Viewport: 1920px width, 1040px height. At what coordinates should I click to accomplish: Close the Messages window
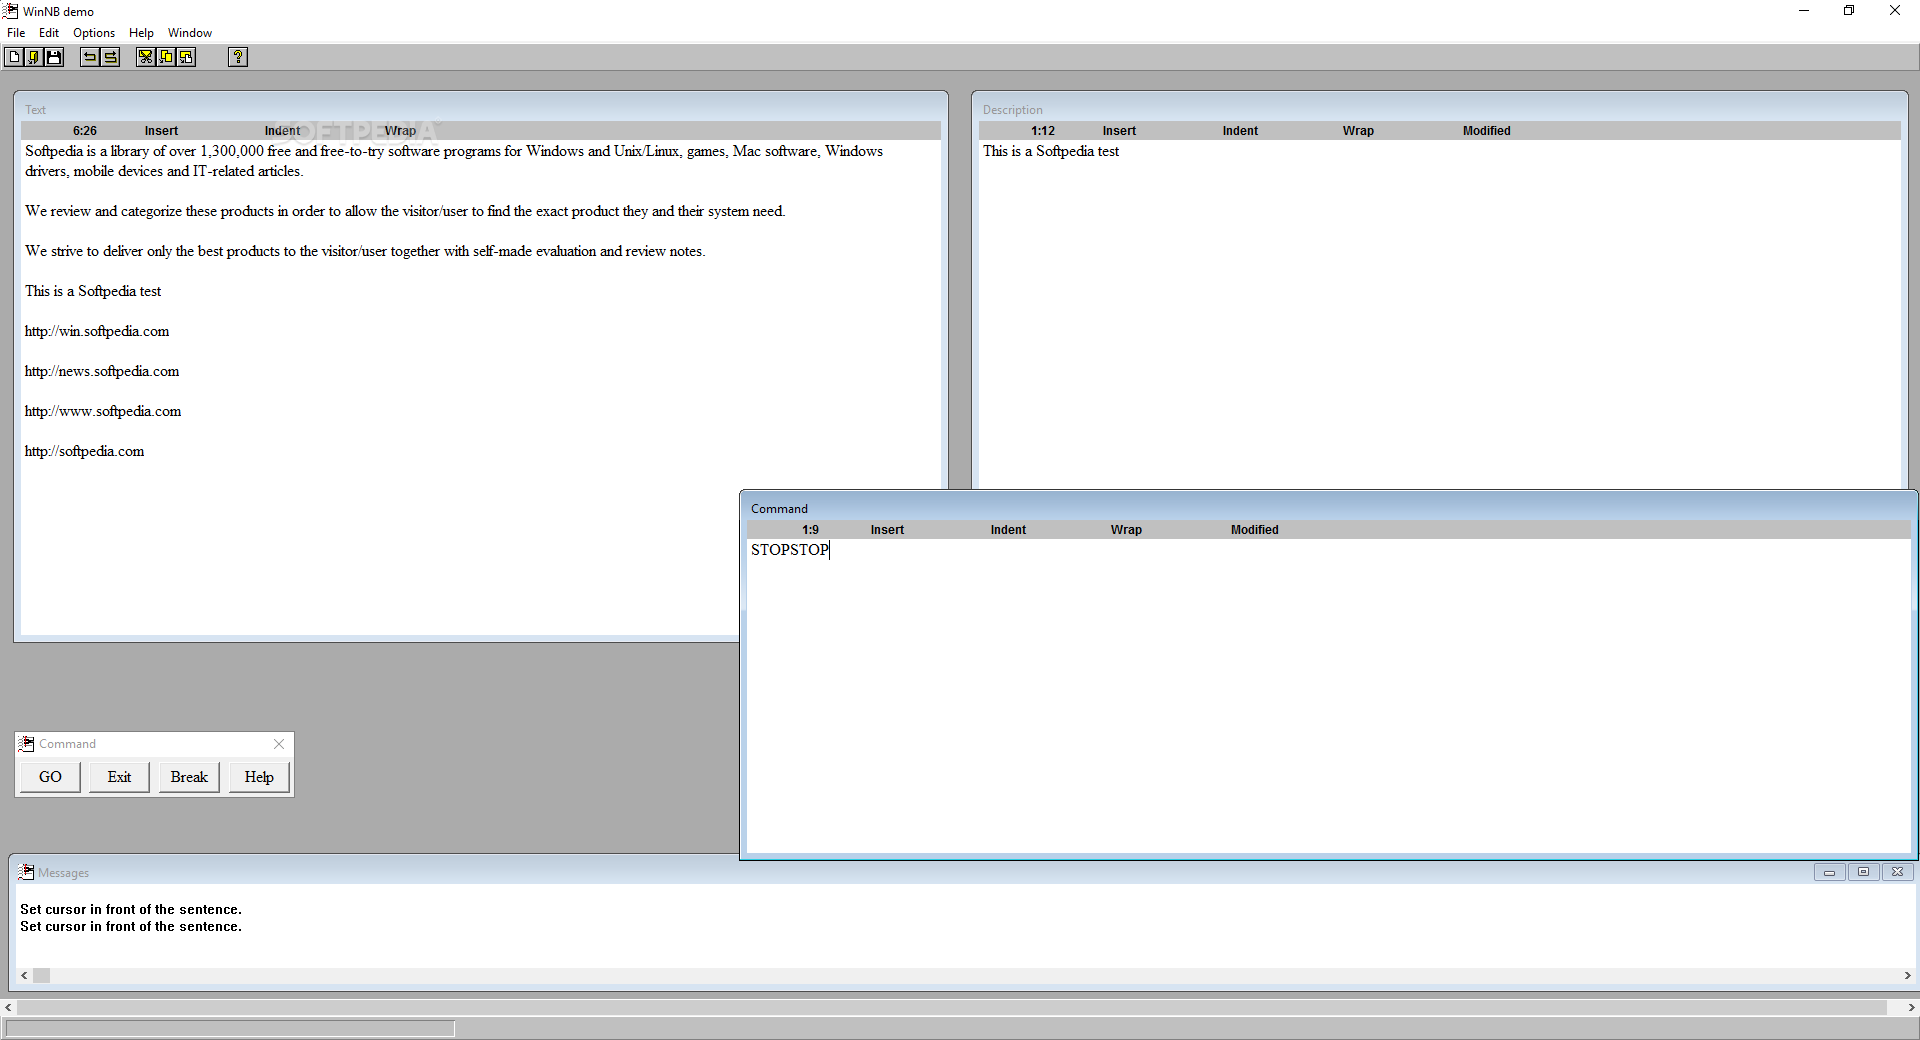pyautogui.click(x=1897, y=872)
